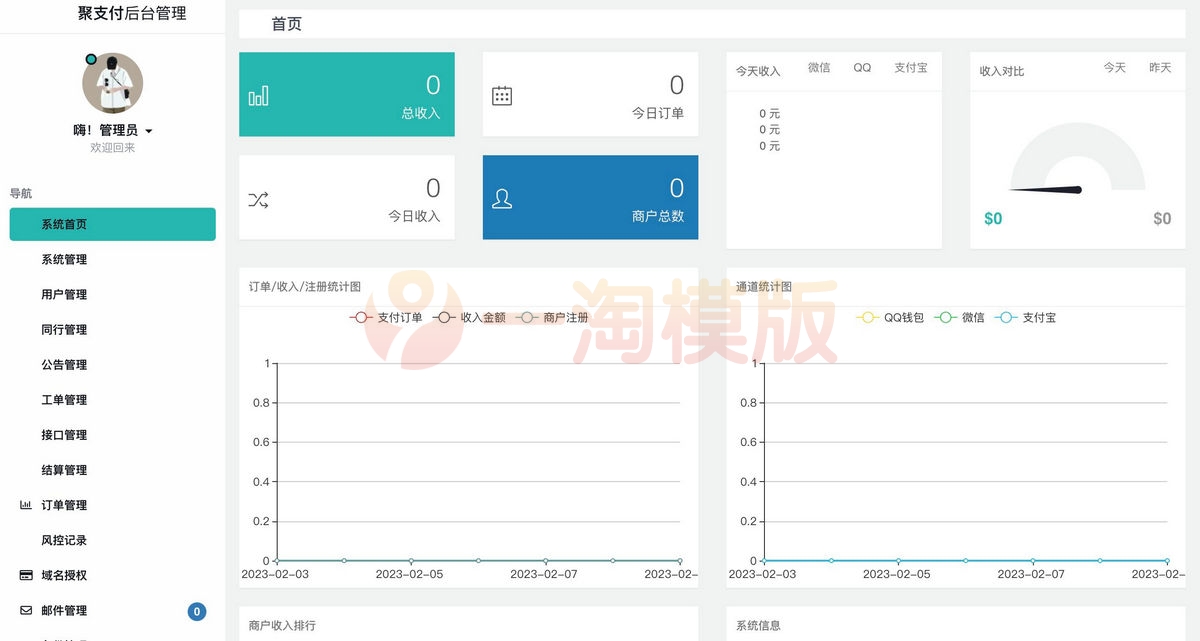The width and height of the screenshot is (1200, 641).
Task: Click the 首页 breadcrumb heading
Action: coord(287,24)
